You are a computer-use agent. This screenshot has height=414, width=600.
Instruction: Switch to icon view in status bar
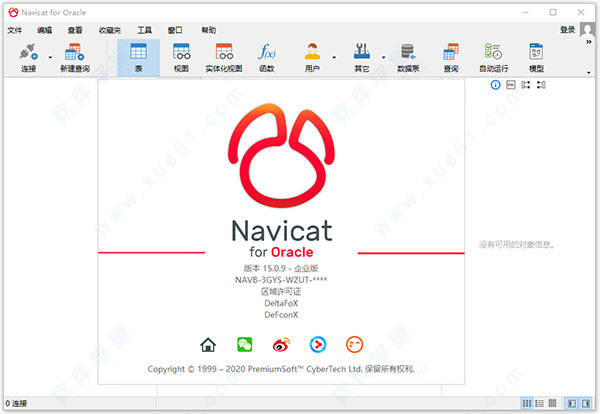pyautogui.click(x=527, y=403)
